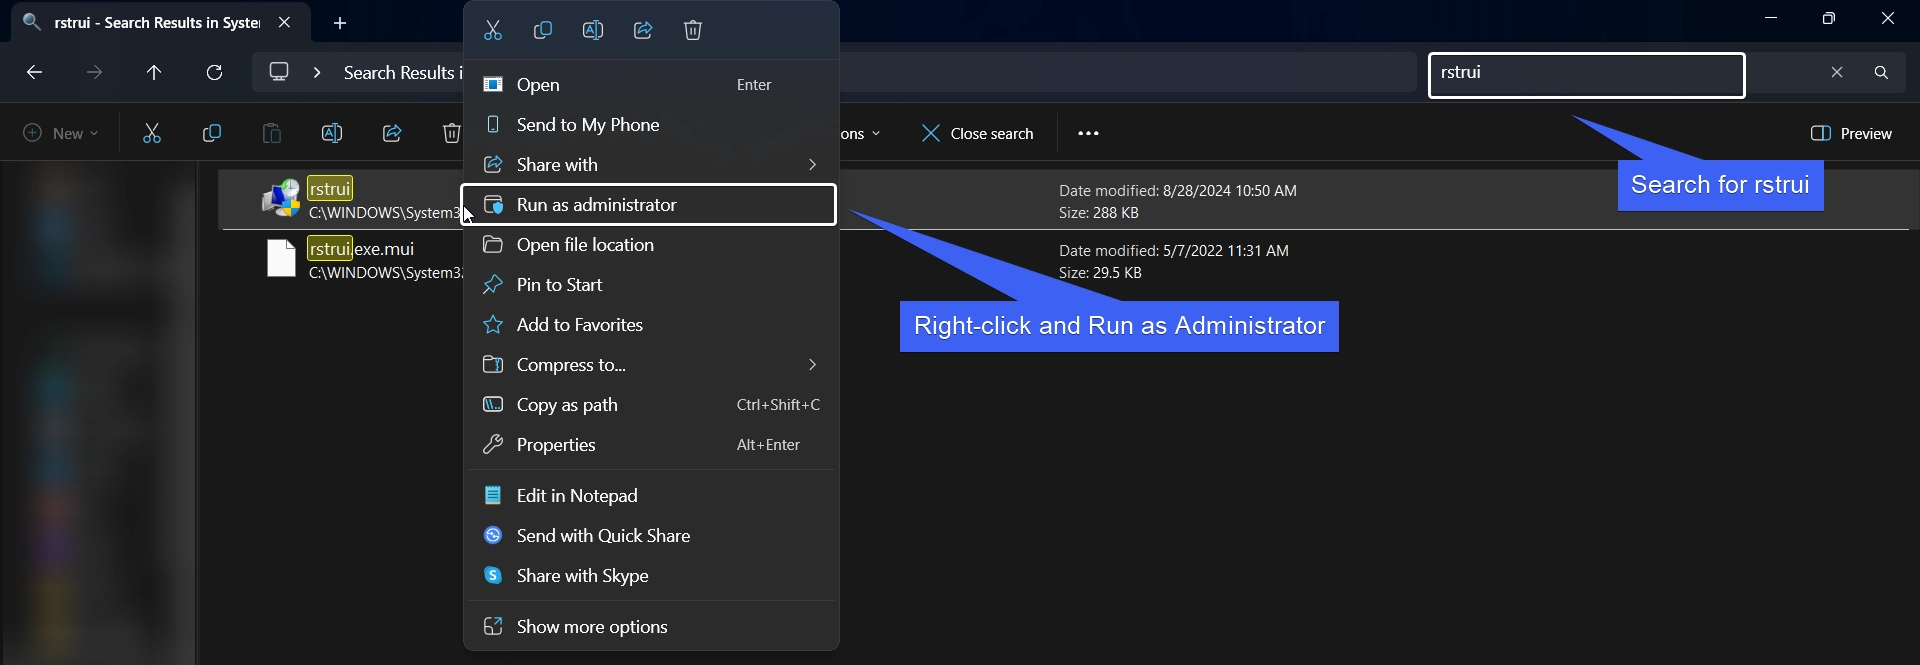Click the Share icon in the context menu
Viewport: 1920px width, 665px height.
click(x=643, y=31)
